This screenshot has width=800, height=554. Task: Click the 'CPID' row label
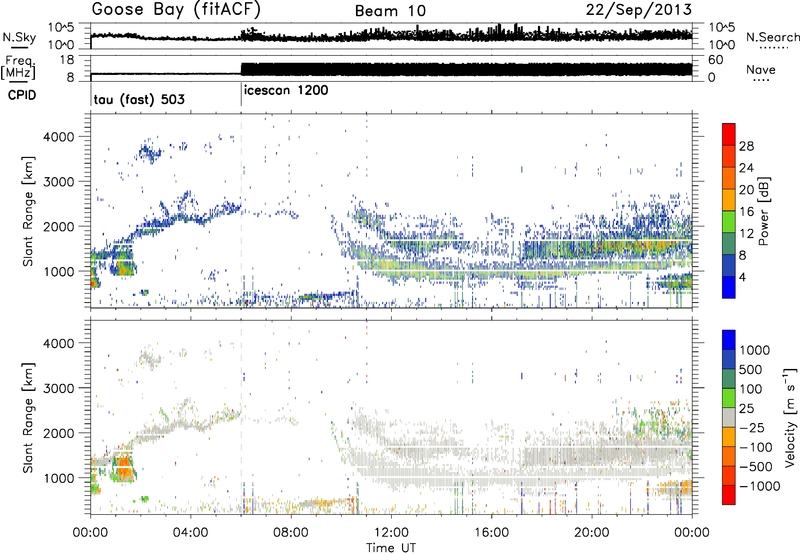[22, 95]
